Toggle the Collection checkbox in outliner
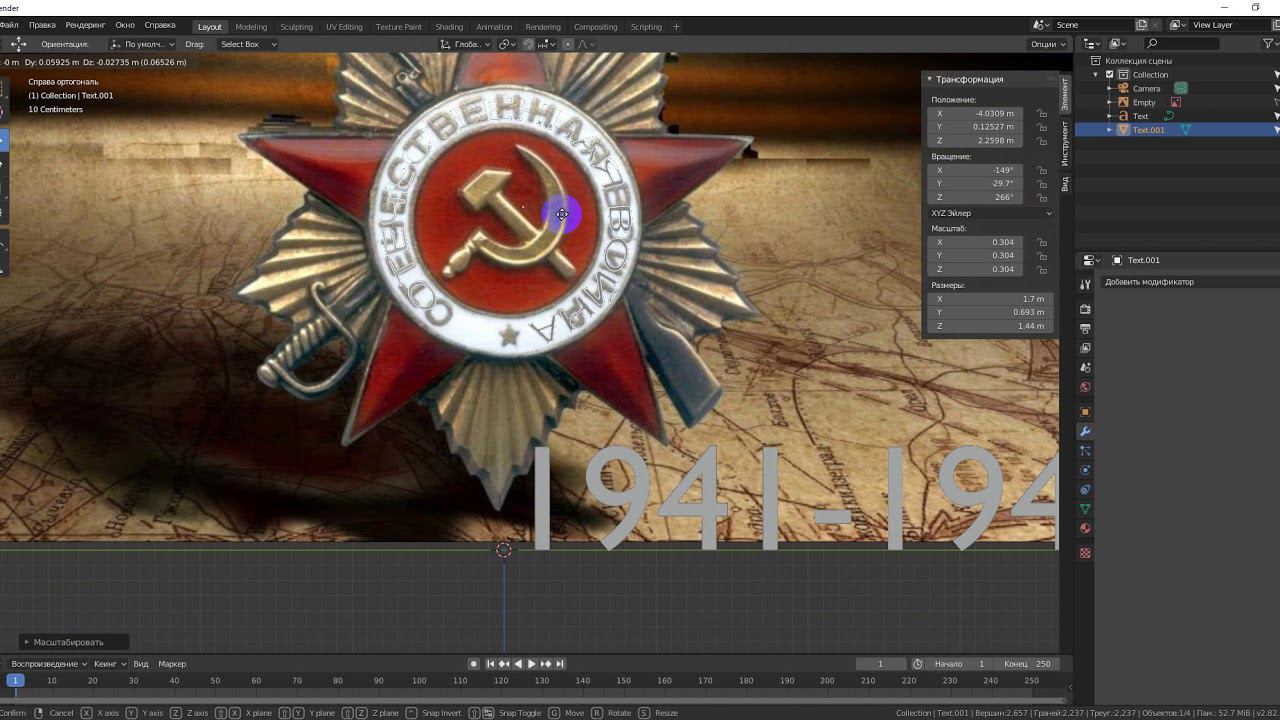This screenshot has height=720, width=1280. (x=1109, y=74)
